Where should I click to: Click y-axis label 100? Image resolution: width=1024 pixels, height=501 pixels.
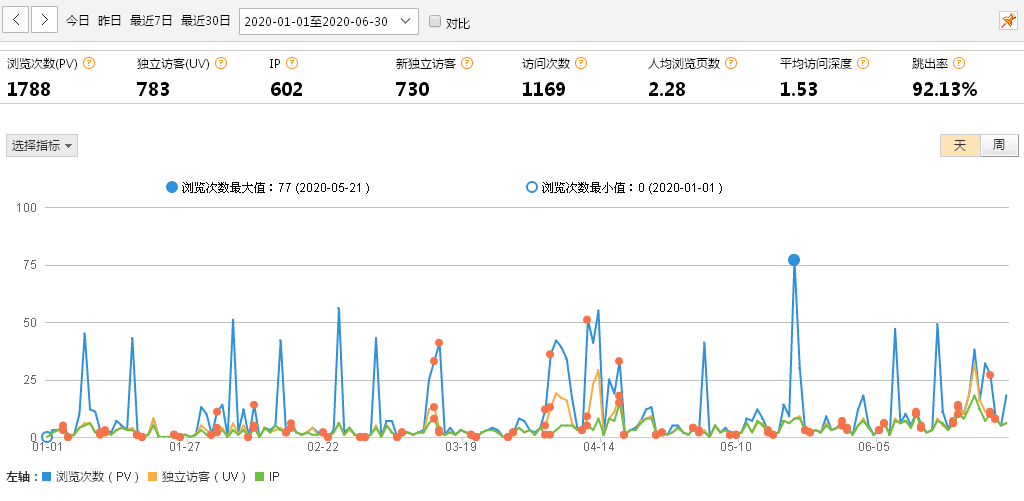(x=27, y=208)
